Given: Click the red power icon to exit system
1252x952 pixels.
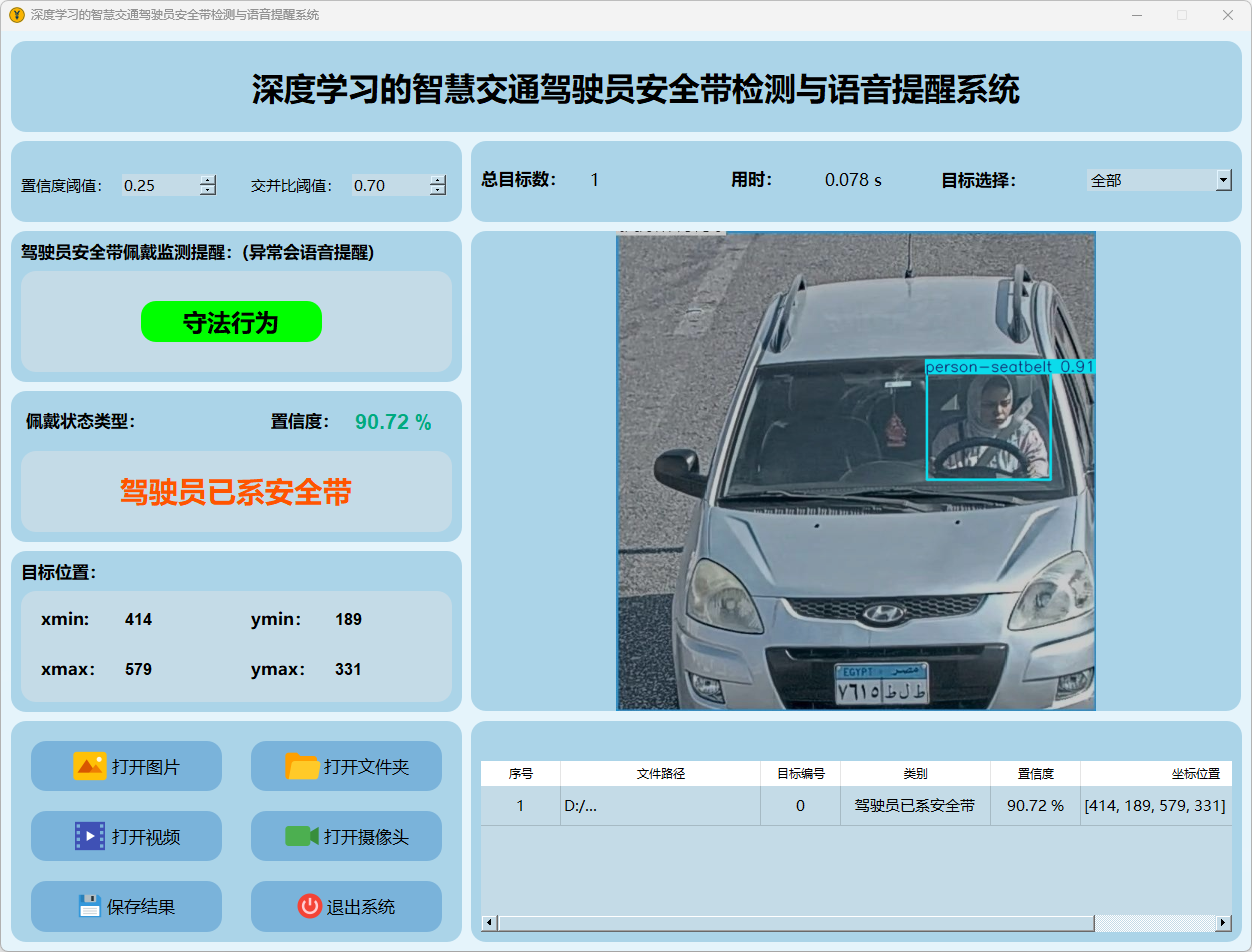Looking at the screenshot, I should (x=309, y=906).
